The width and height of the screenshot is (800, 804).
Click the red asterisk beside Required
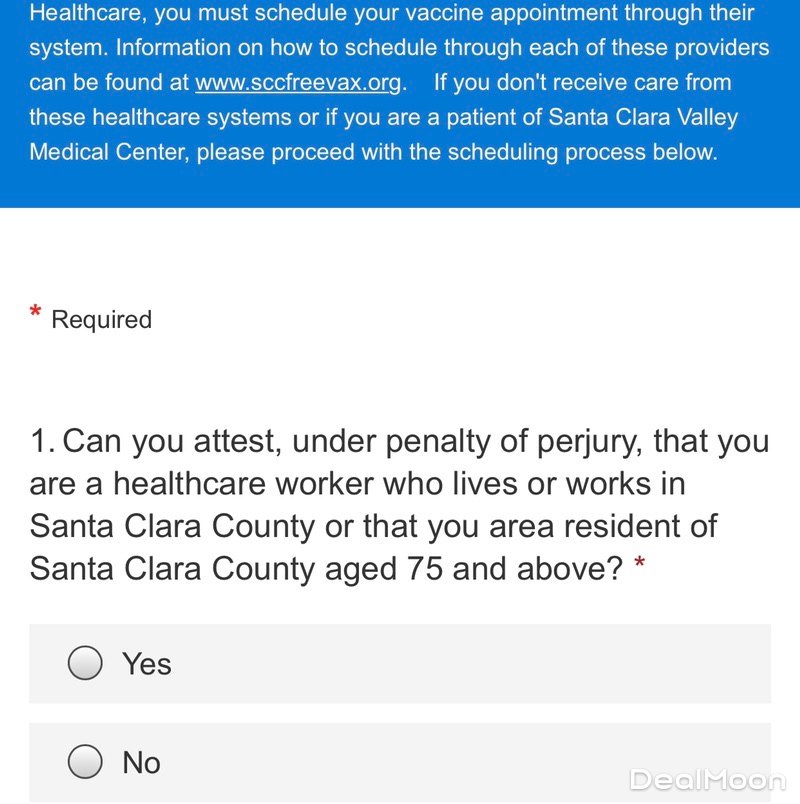click(36, 315)
